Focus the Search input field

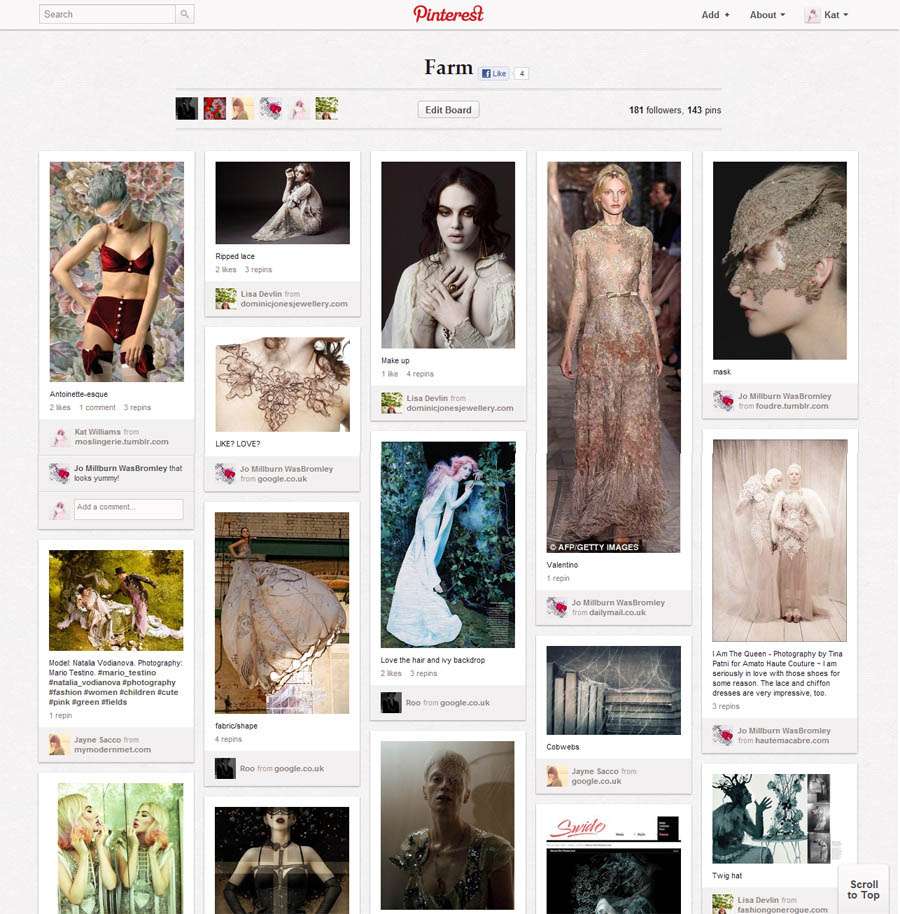coord(108,15)
